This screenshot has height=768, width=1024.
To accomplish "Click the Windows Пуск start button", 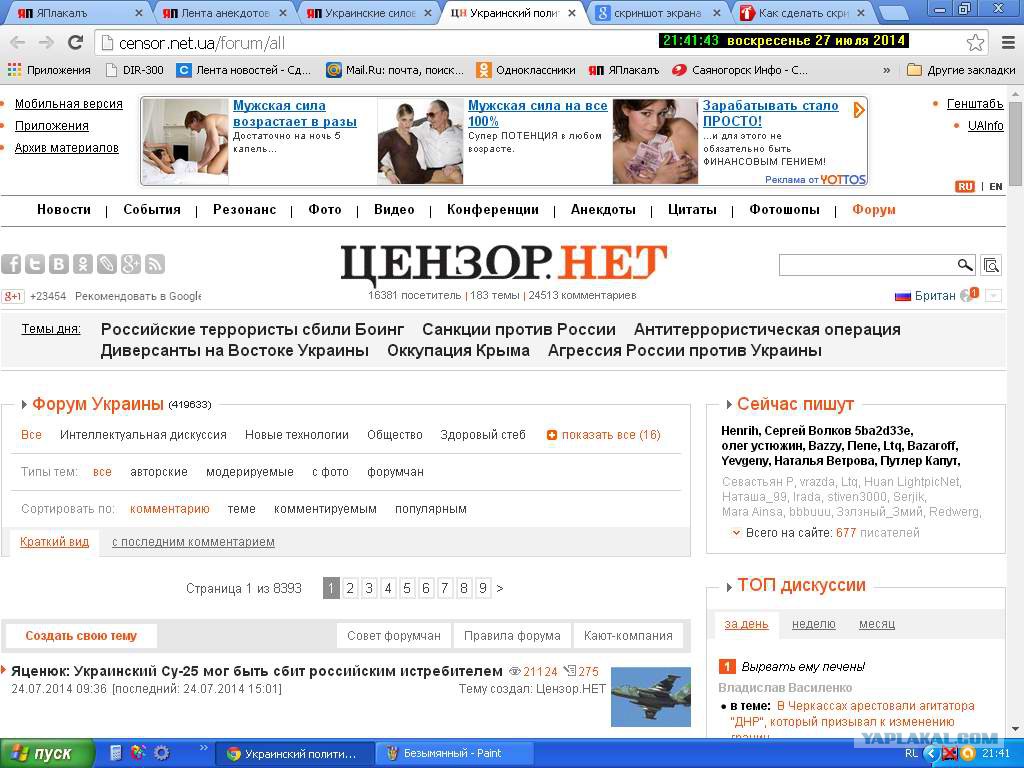I will [46, 753].
